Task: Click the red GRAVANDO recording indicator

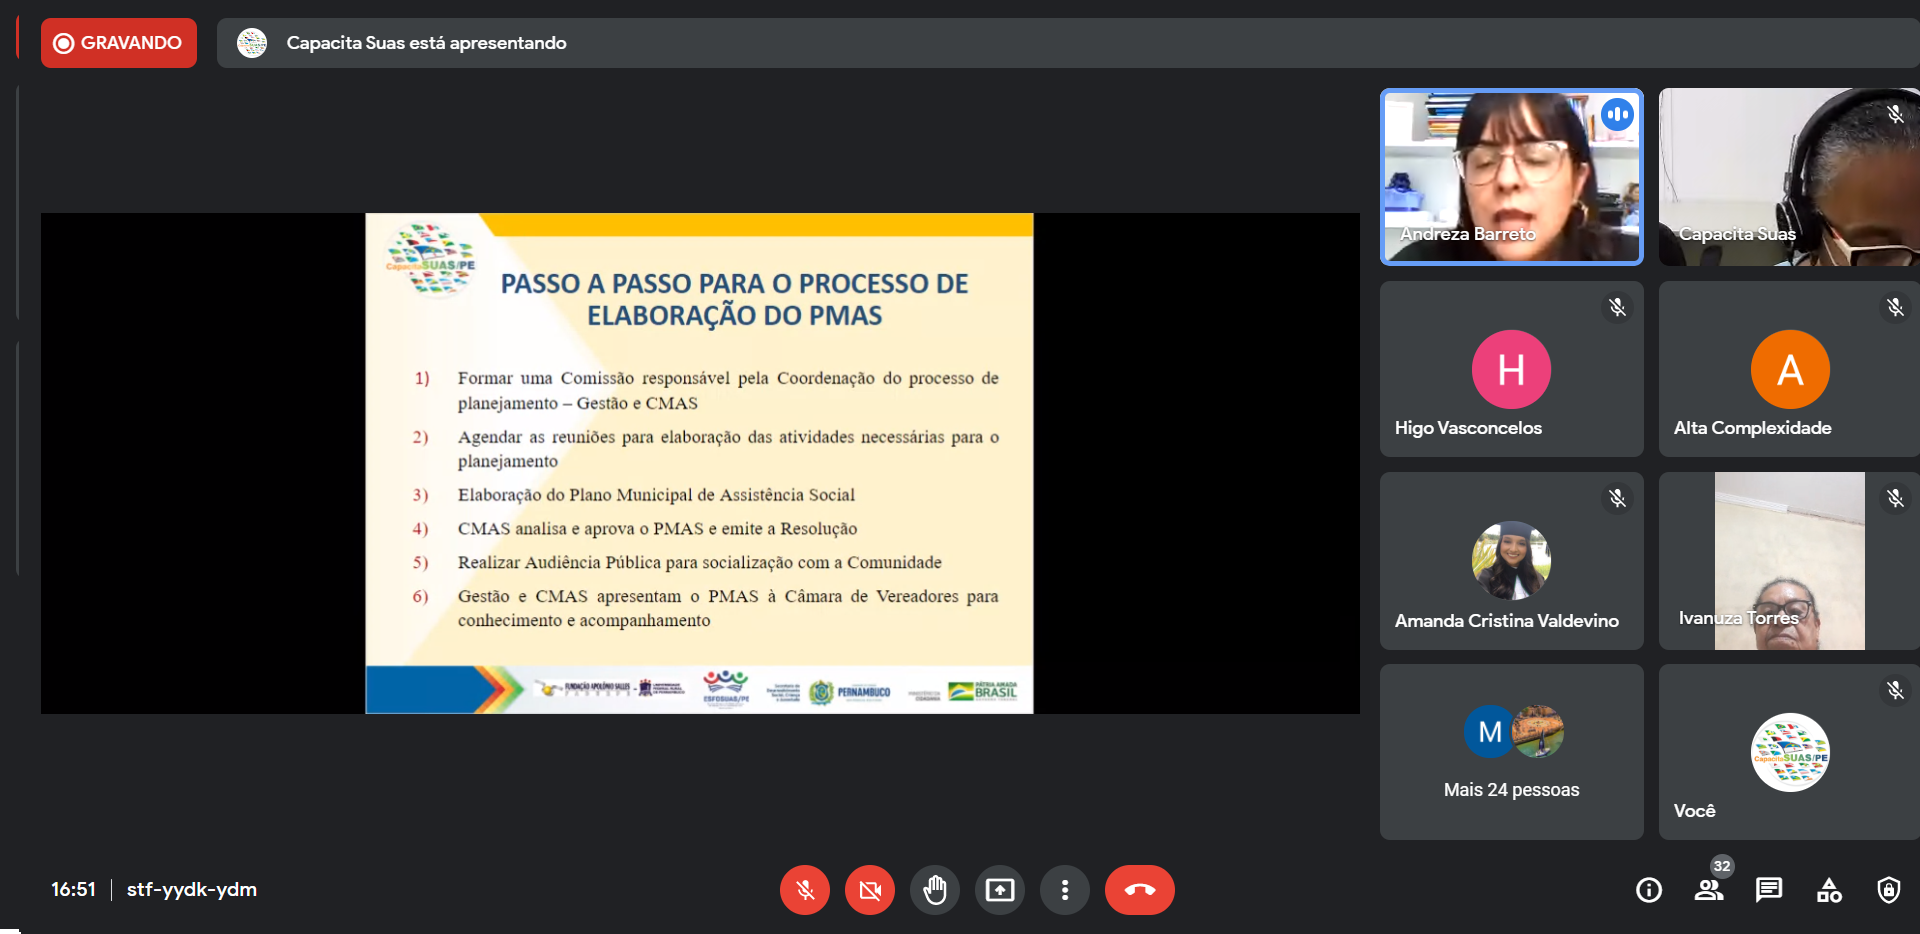Action: pyautogui.click(x=119, y=43)
